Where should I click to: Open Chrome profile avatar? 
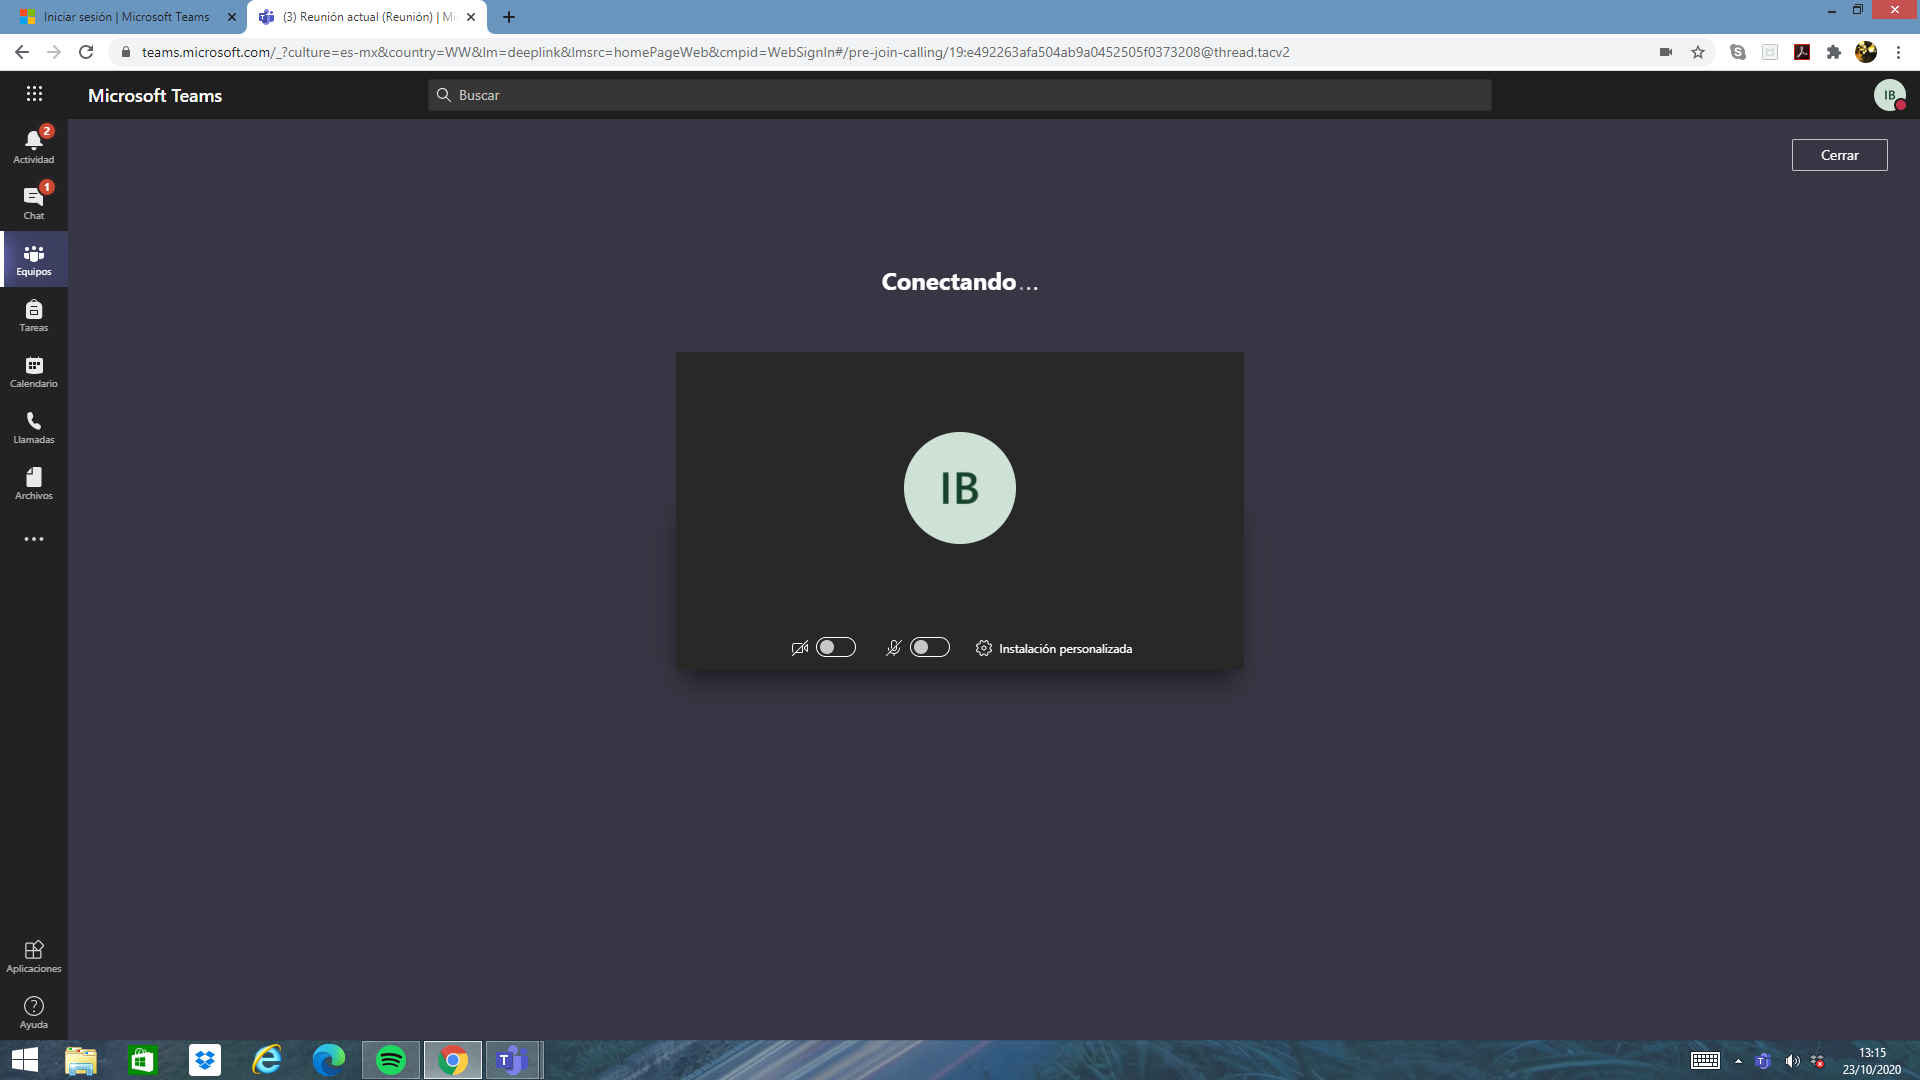(1866, 52)
